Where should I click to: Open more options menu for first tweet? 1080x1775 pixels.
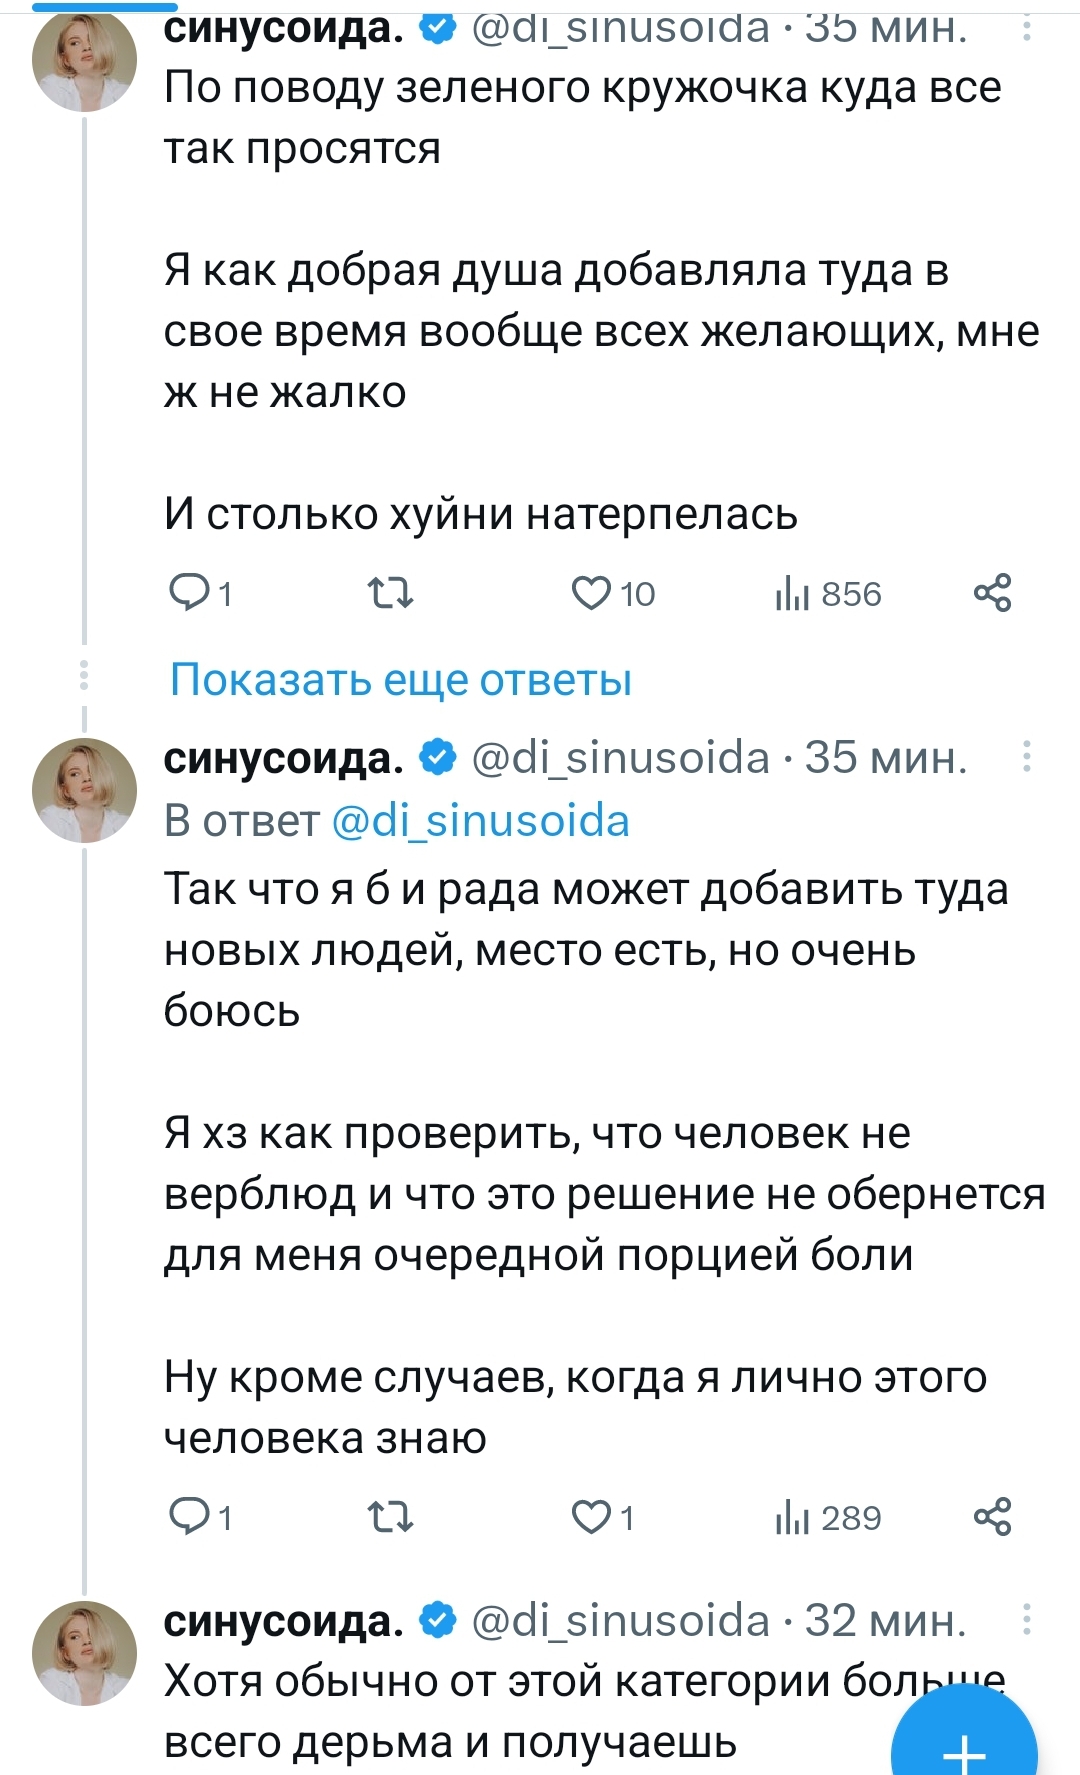(1027, 28)
